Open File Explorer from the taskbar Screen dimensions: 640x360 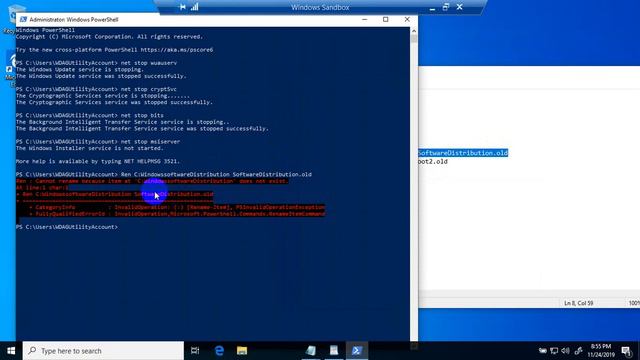[x=242, y=351]
